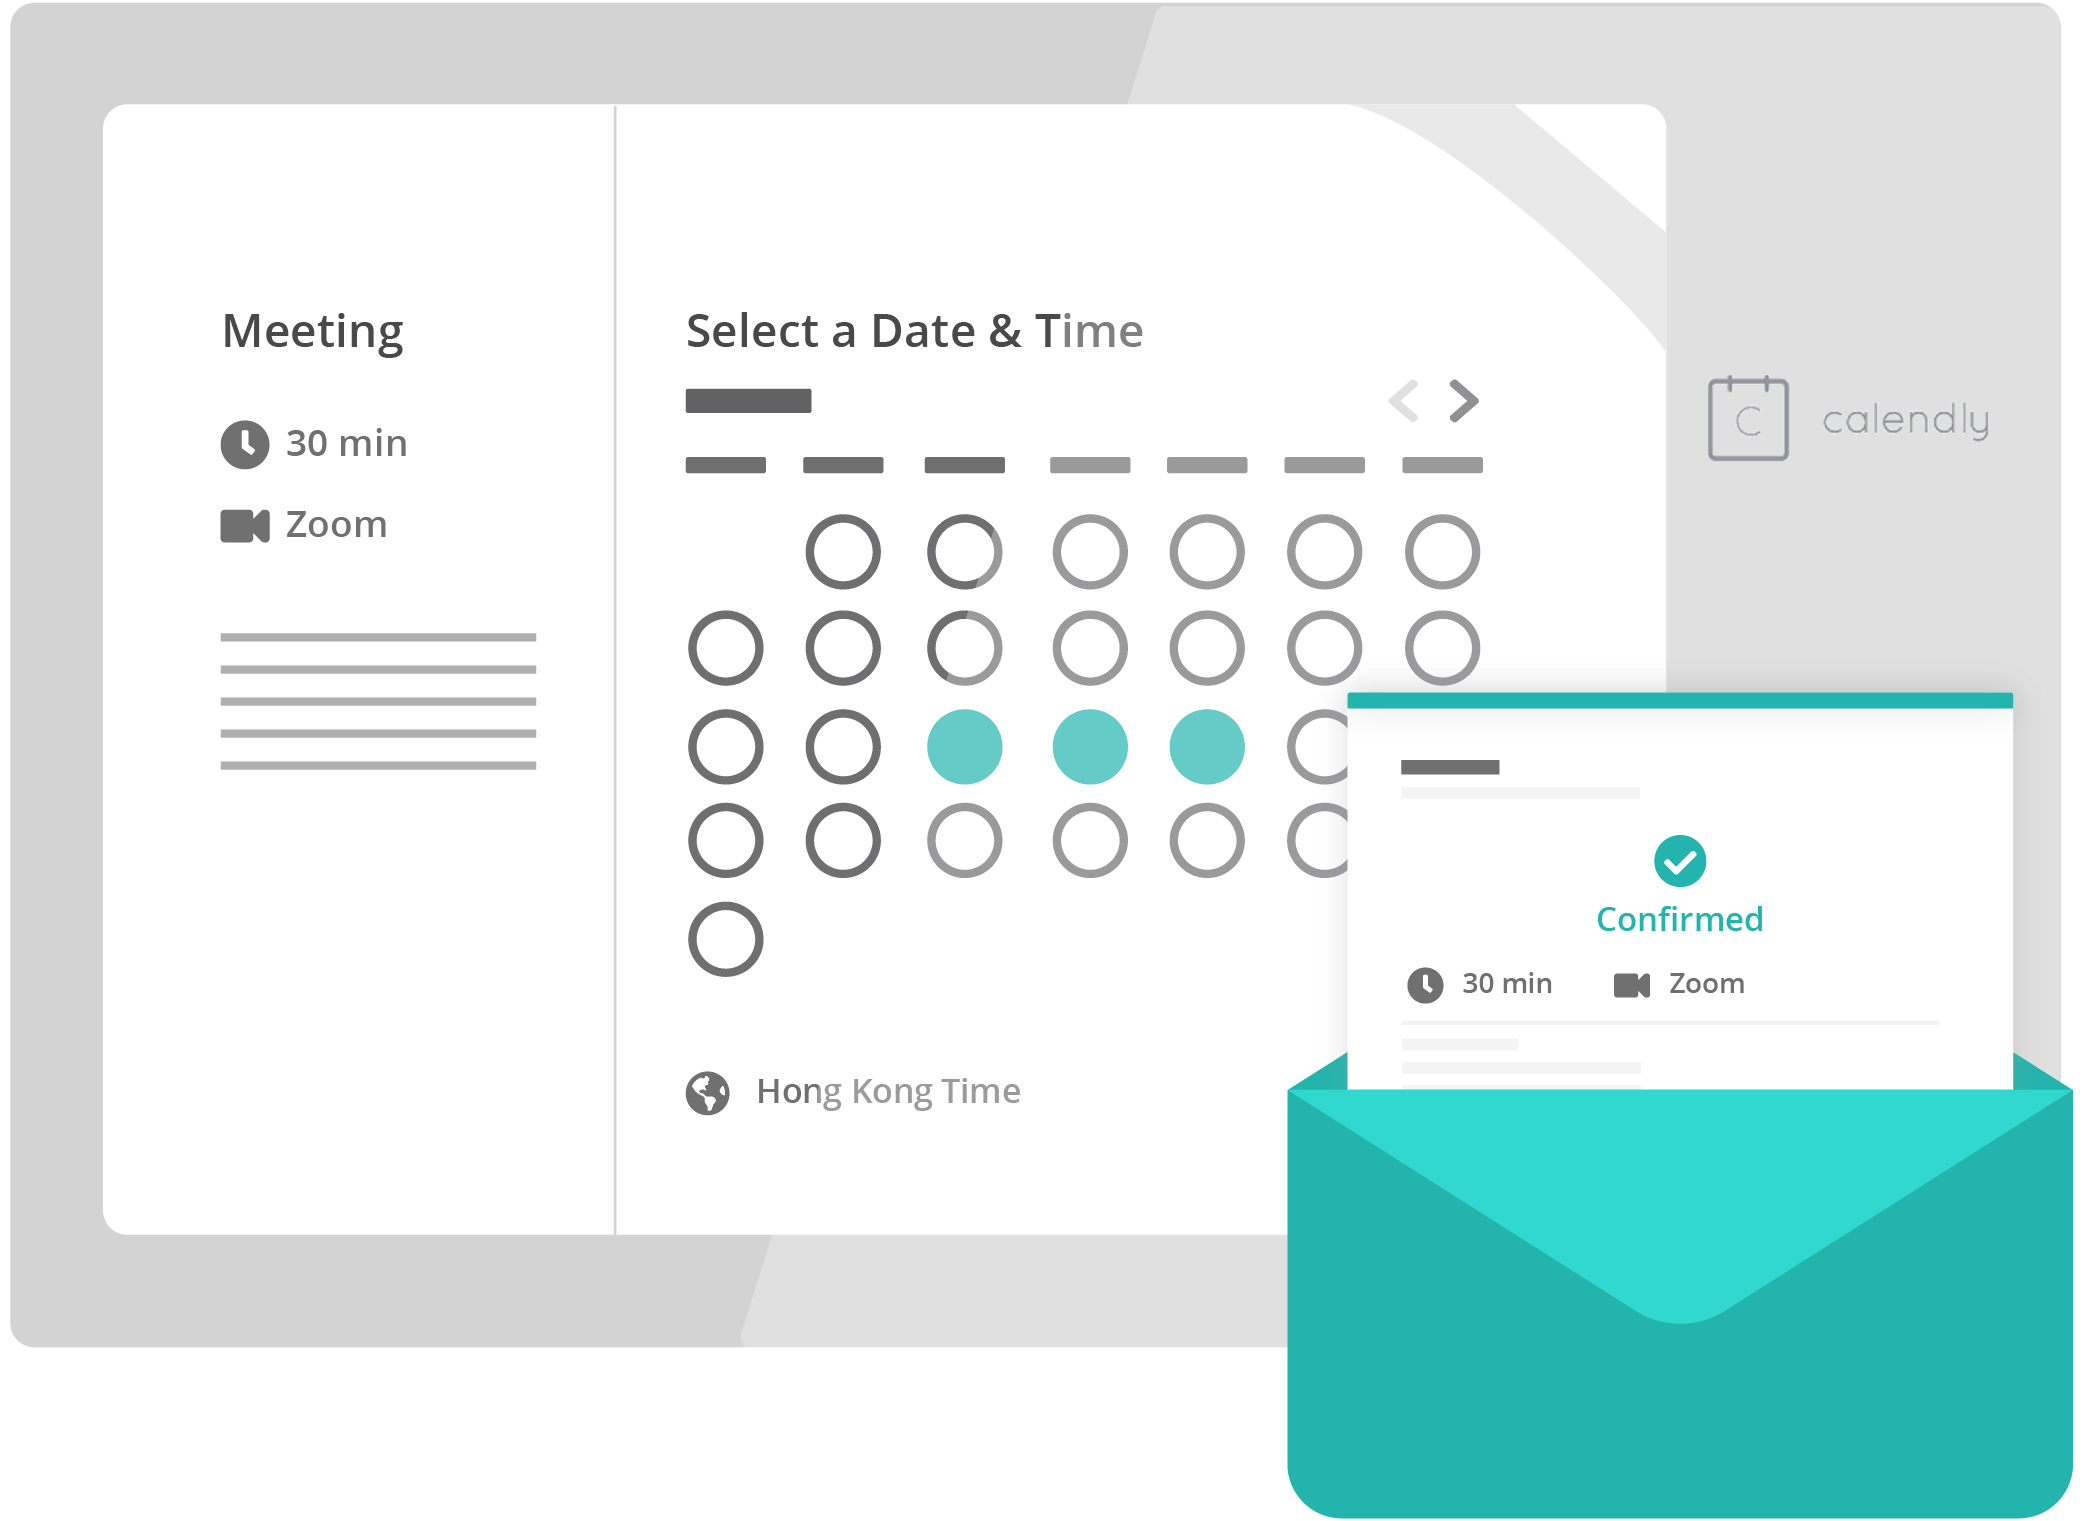Click the clock icon on confirmation card

[1425, 984]
